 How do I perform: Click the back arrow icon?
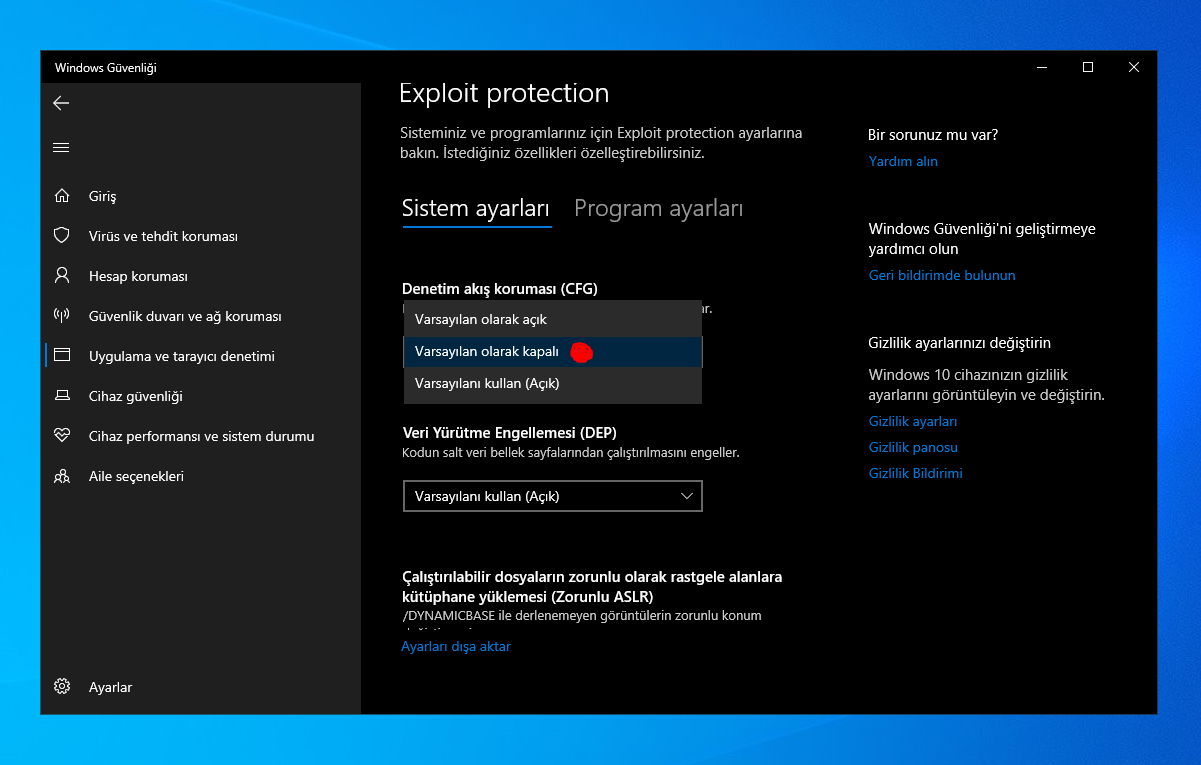[61, 103]
